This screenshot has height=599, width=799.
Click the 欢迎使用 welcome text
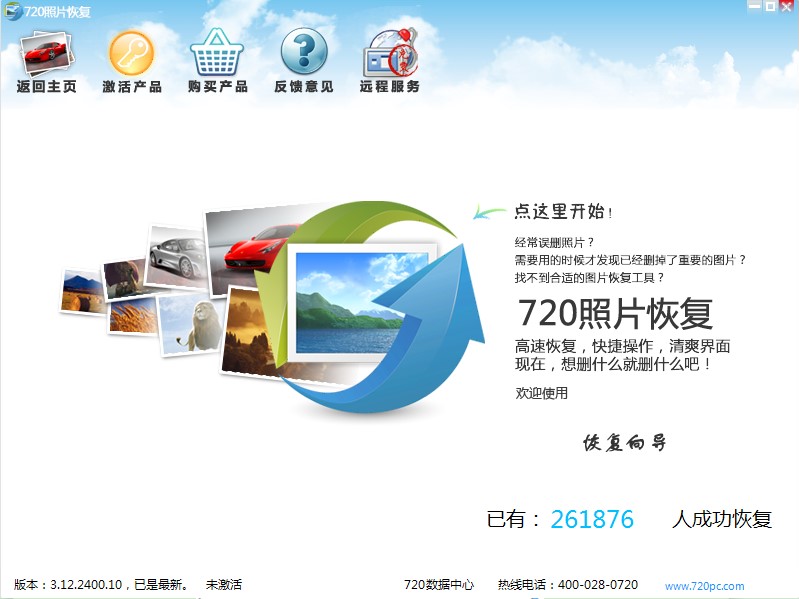pos(541,393)
